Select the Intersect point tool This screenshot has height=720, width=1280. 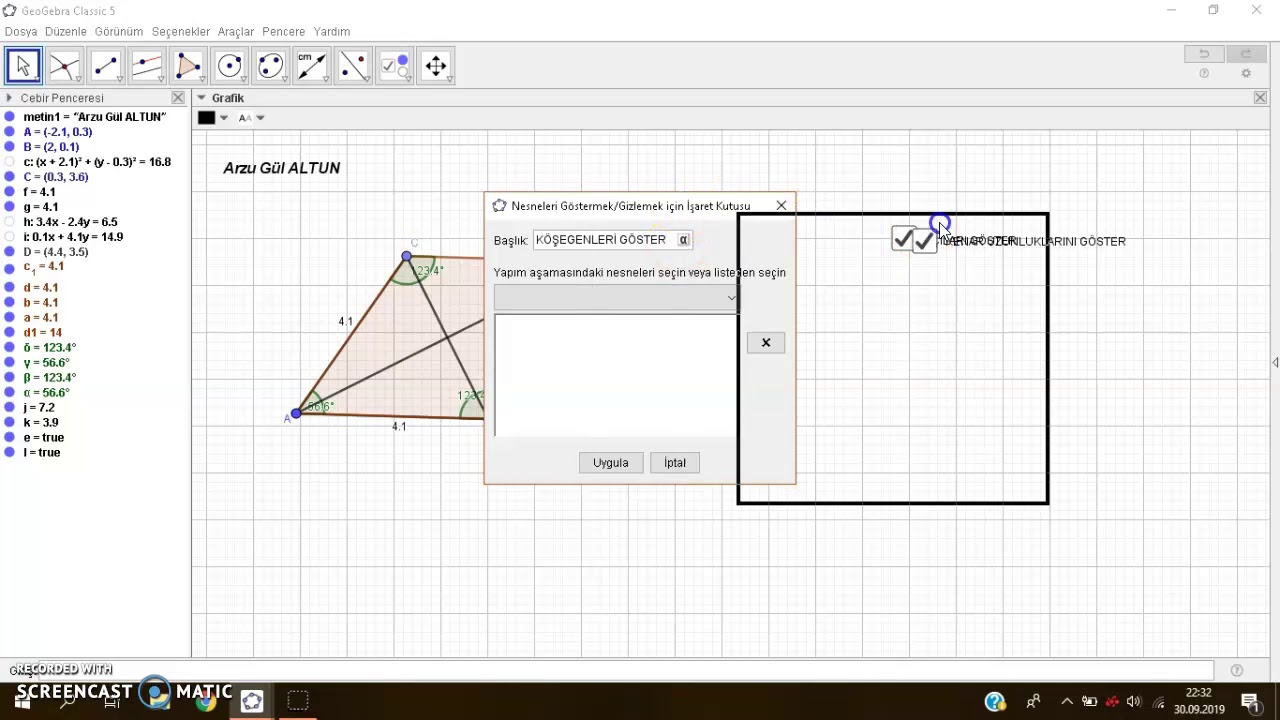(64, 66)
